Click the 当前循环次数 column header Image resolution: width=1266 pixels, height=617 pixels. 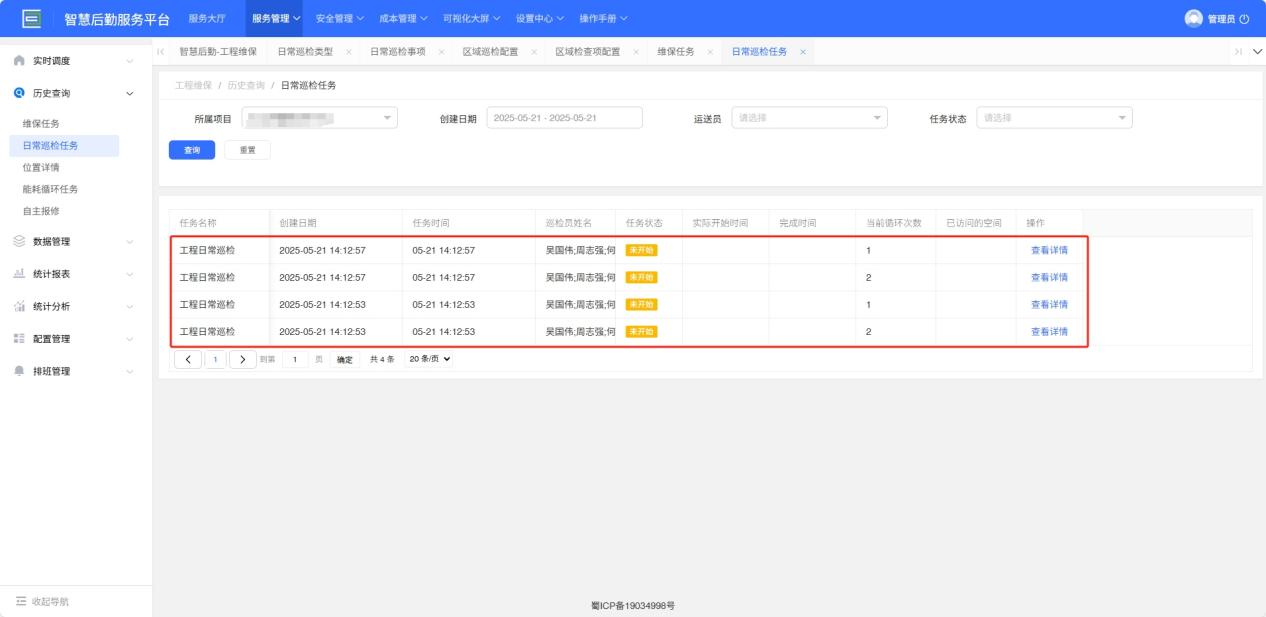click(x=894, y=223)
